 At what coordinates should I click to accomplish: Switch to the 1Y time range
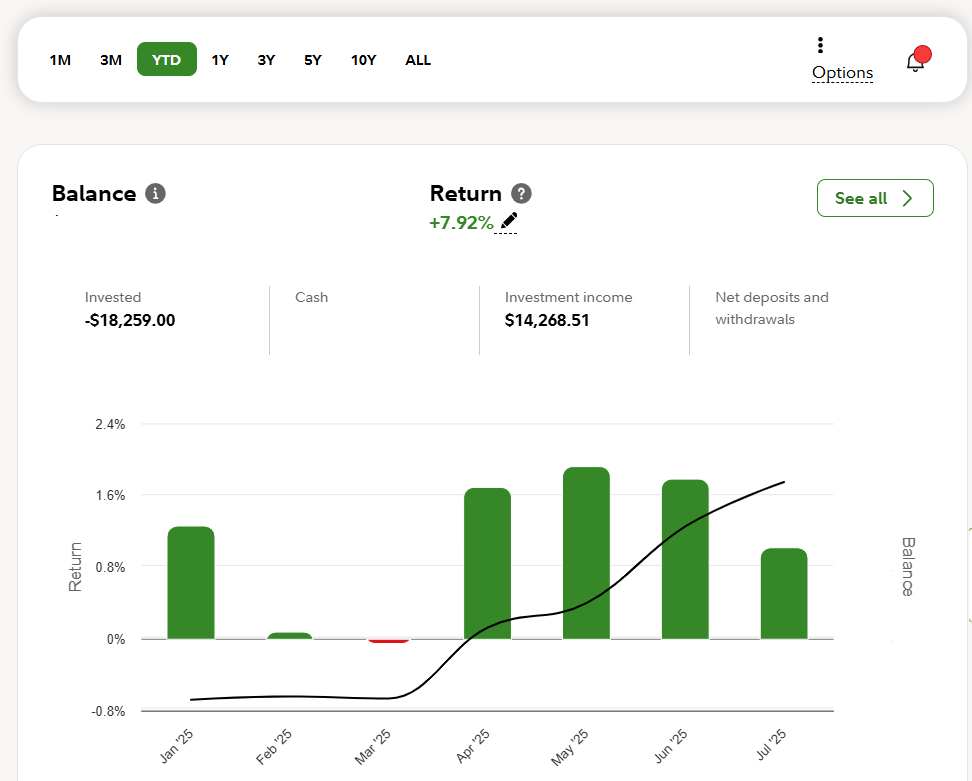click(220, 60)
